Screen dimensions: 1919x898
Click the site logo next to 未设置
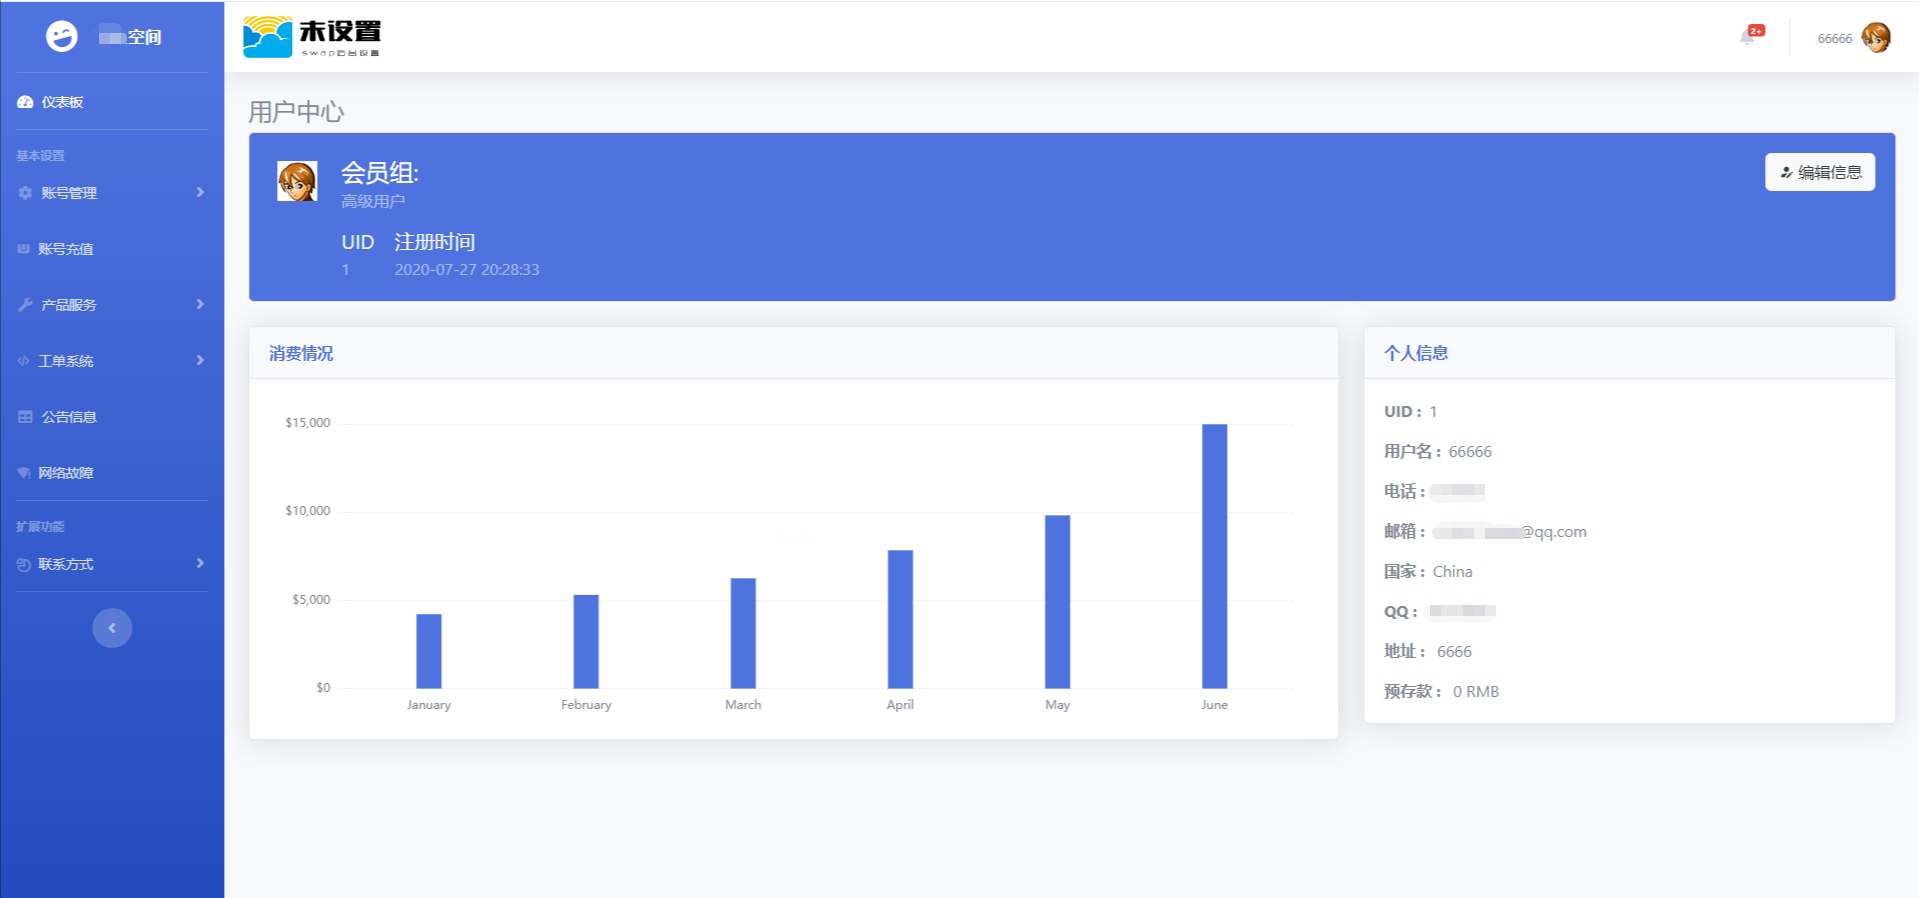(x=267, y=37)
